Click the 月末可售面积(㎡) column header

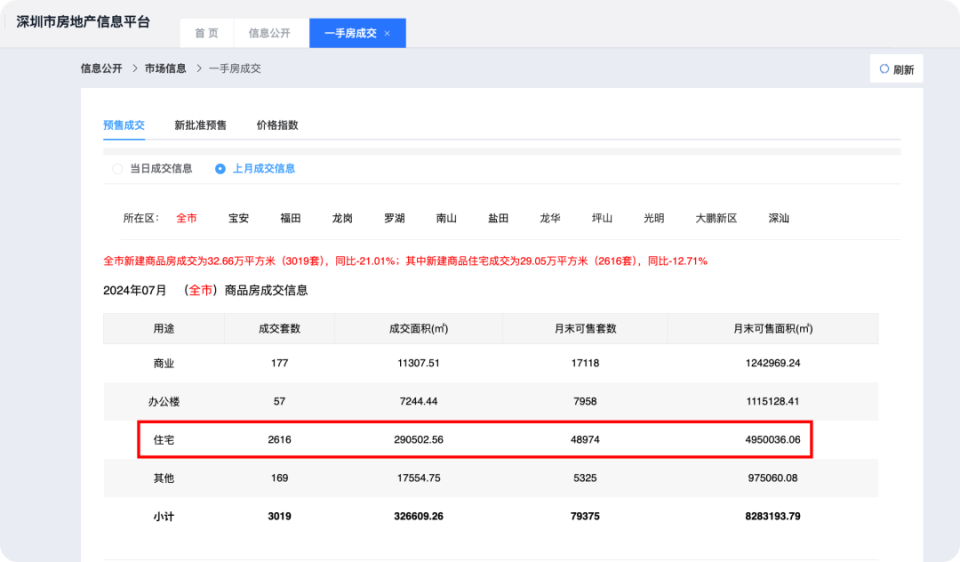coord(773,329)
